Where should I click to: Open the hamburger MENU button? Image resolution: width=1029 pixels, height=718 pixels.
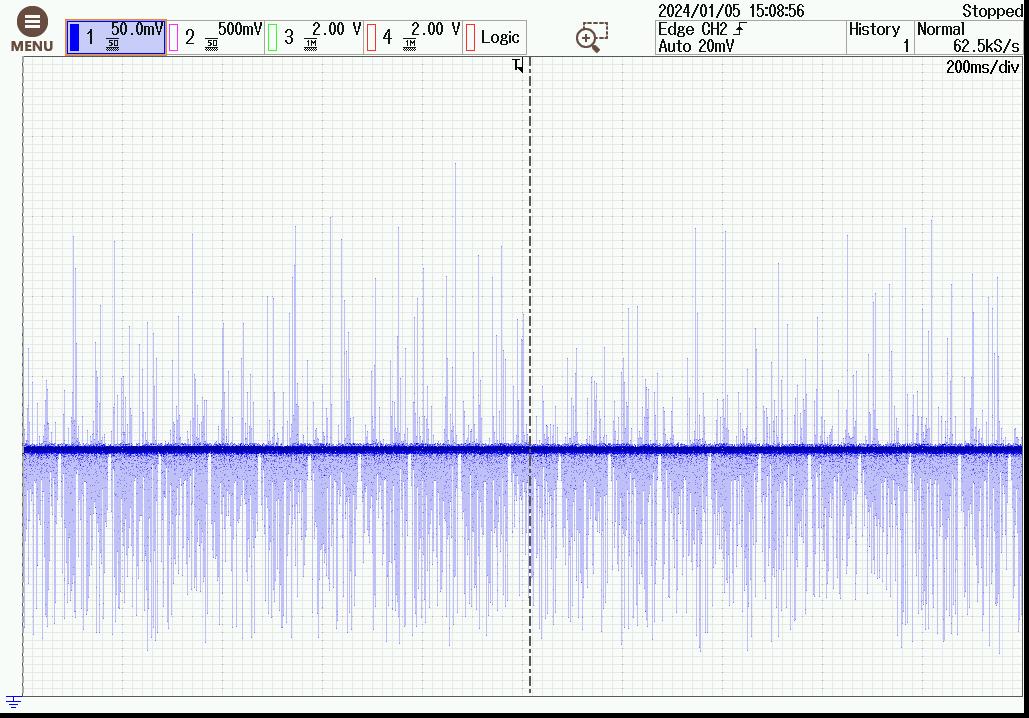(32, 30)
